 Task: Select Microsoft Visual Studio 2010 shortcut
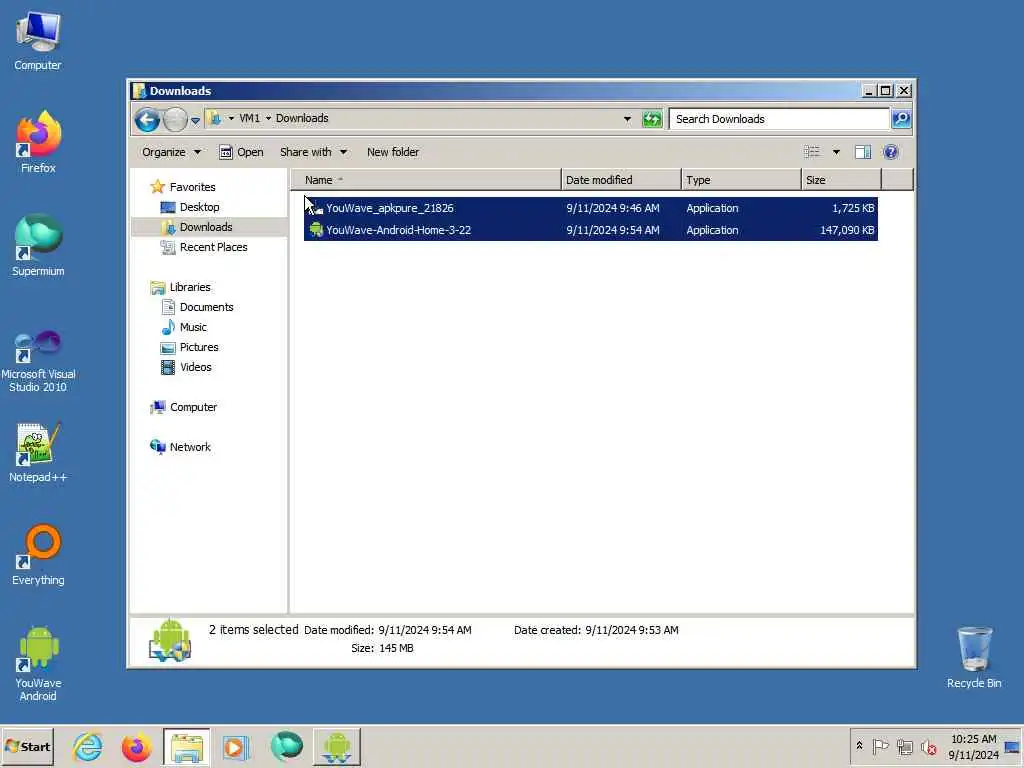[38, 360]
